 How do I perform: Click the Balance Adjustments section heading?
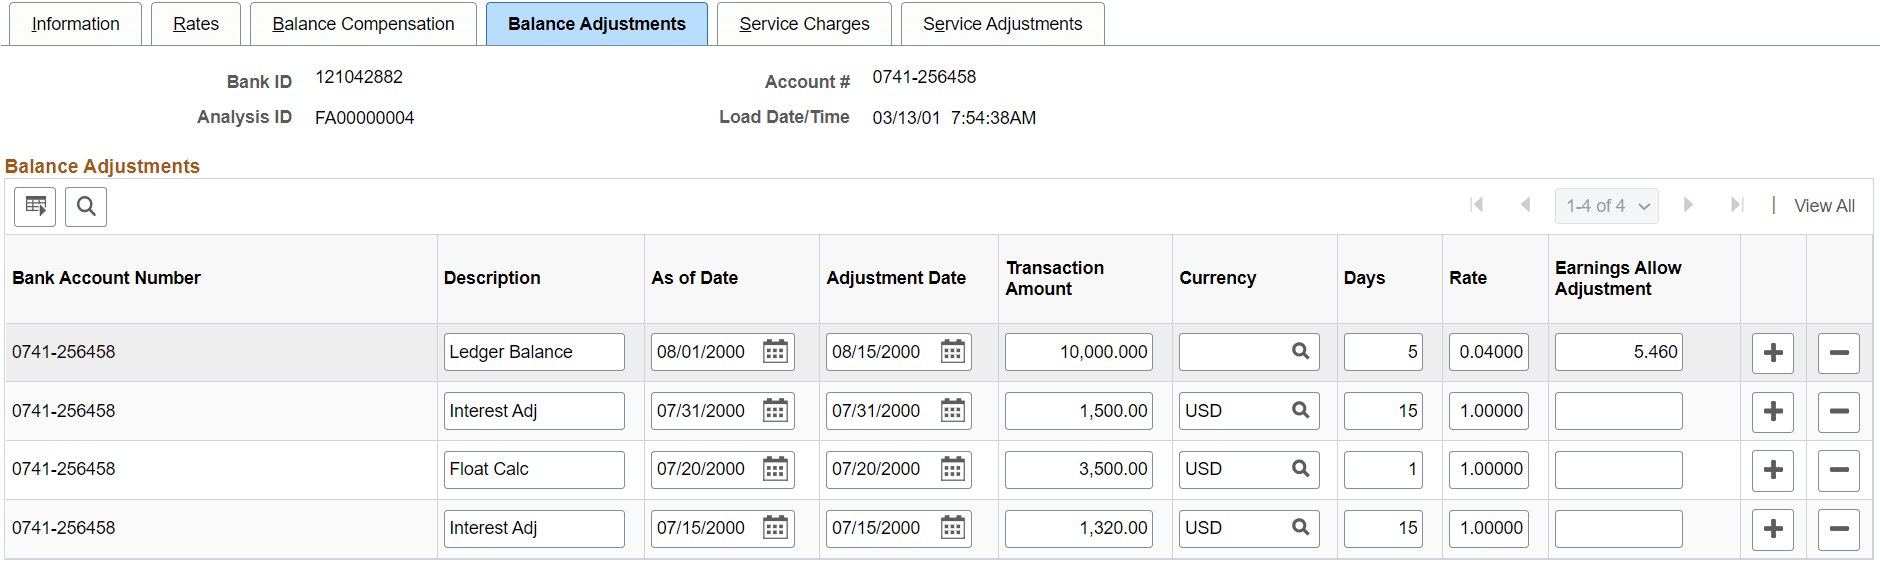(102, 166)
